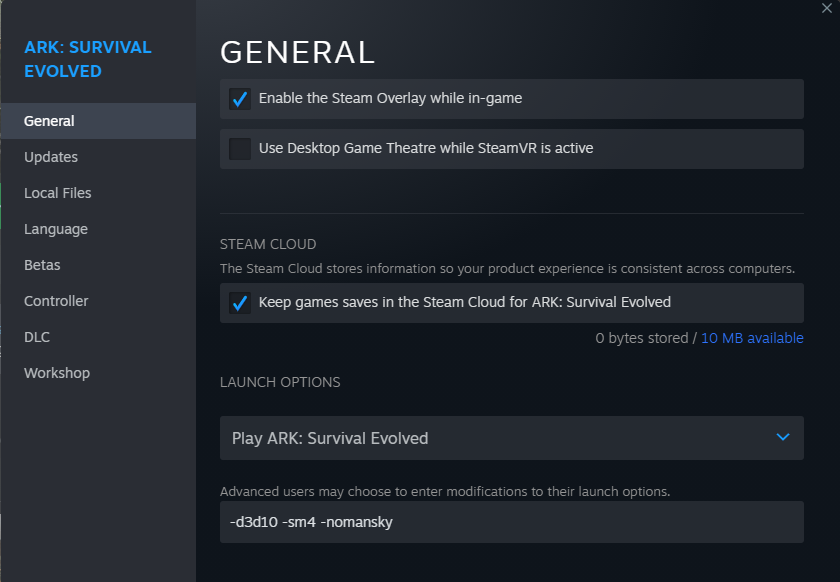Select the DLC section
Viewport: 840px width, 582px height.
click(36, 336)
